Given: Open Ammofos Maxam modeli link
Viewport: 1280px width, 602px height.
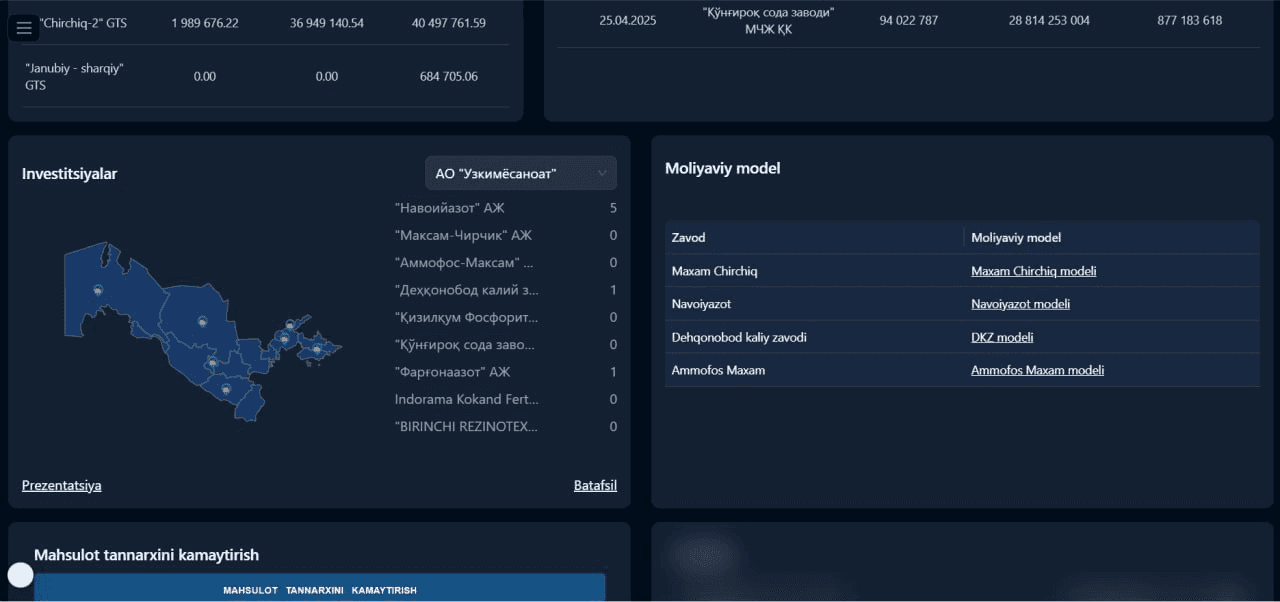Looking at the screenshot, I should (1038, 370).
